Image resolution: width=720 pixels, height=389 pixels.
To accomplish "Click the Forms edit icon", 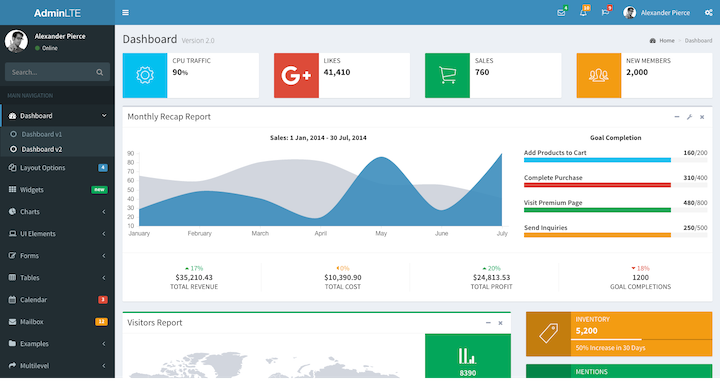I will pyautogui.click(x=12, y=255).
